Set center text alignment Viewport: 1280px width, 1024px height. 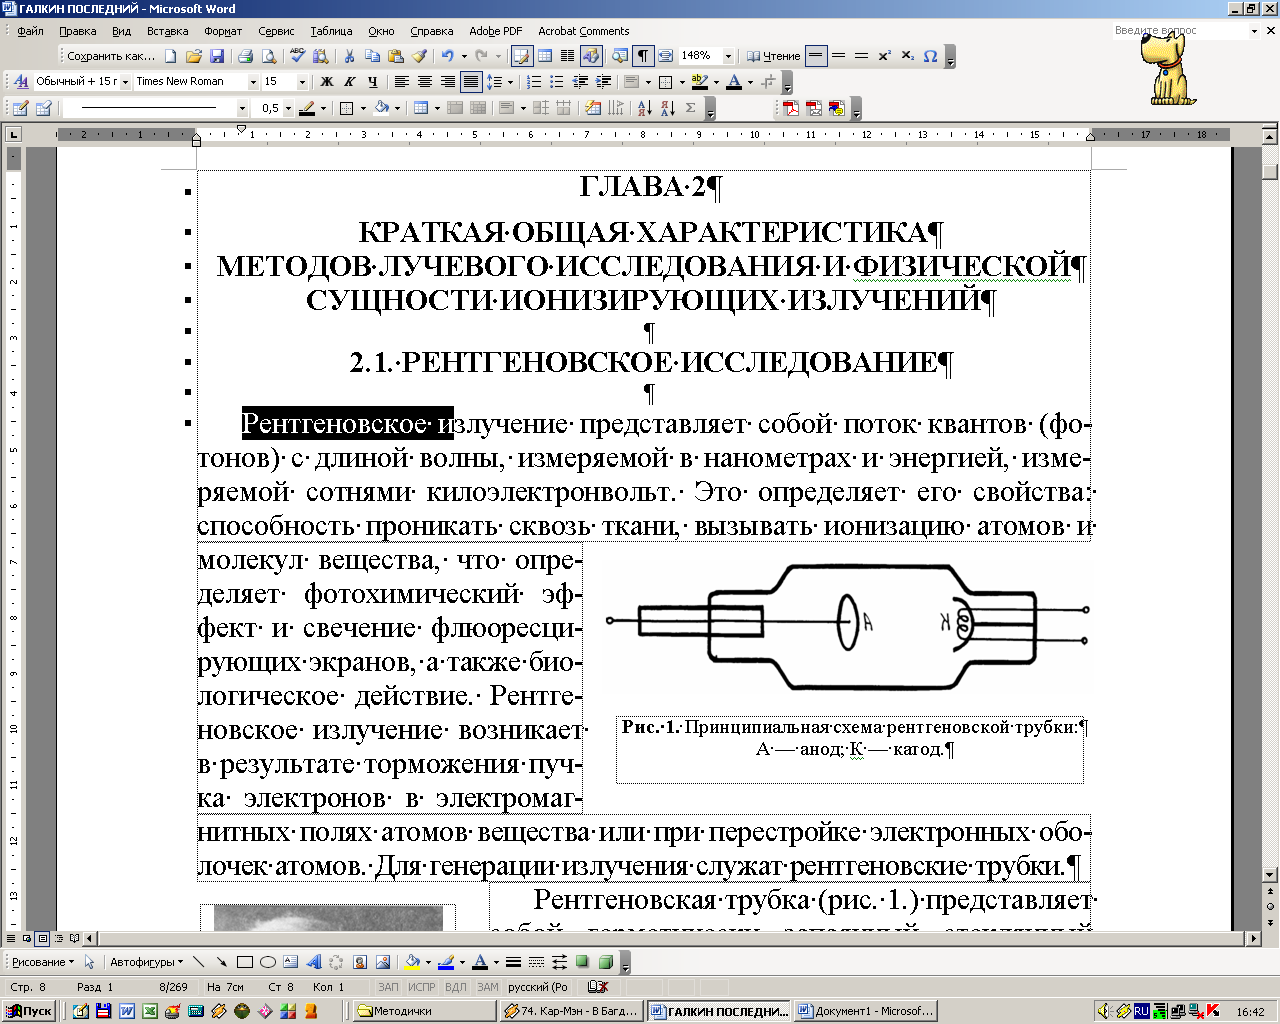pos(424,82)
